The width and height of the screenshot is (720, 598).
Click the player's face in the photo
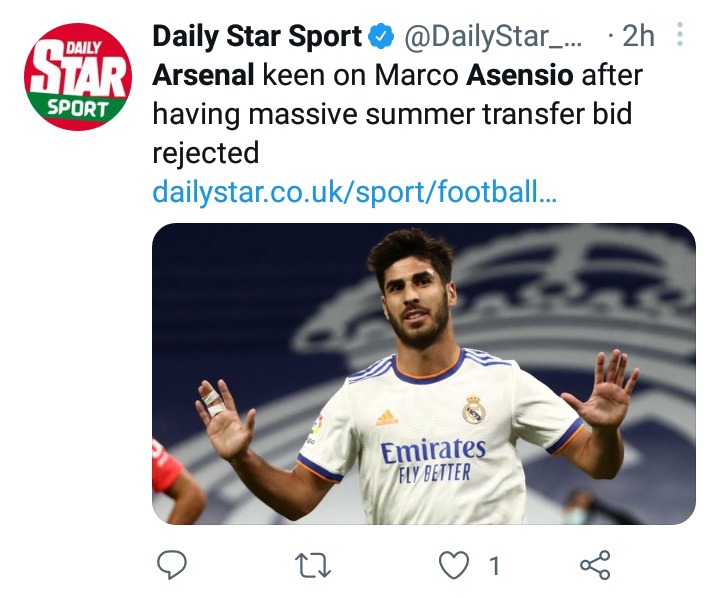click(417, 301)
